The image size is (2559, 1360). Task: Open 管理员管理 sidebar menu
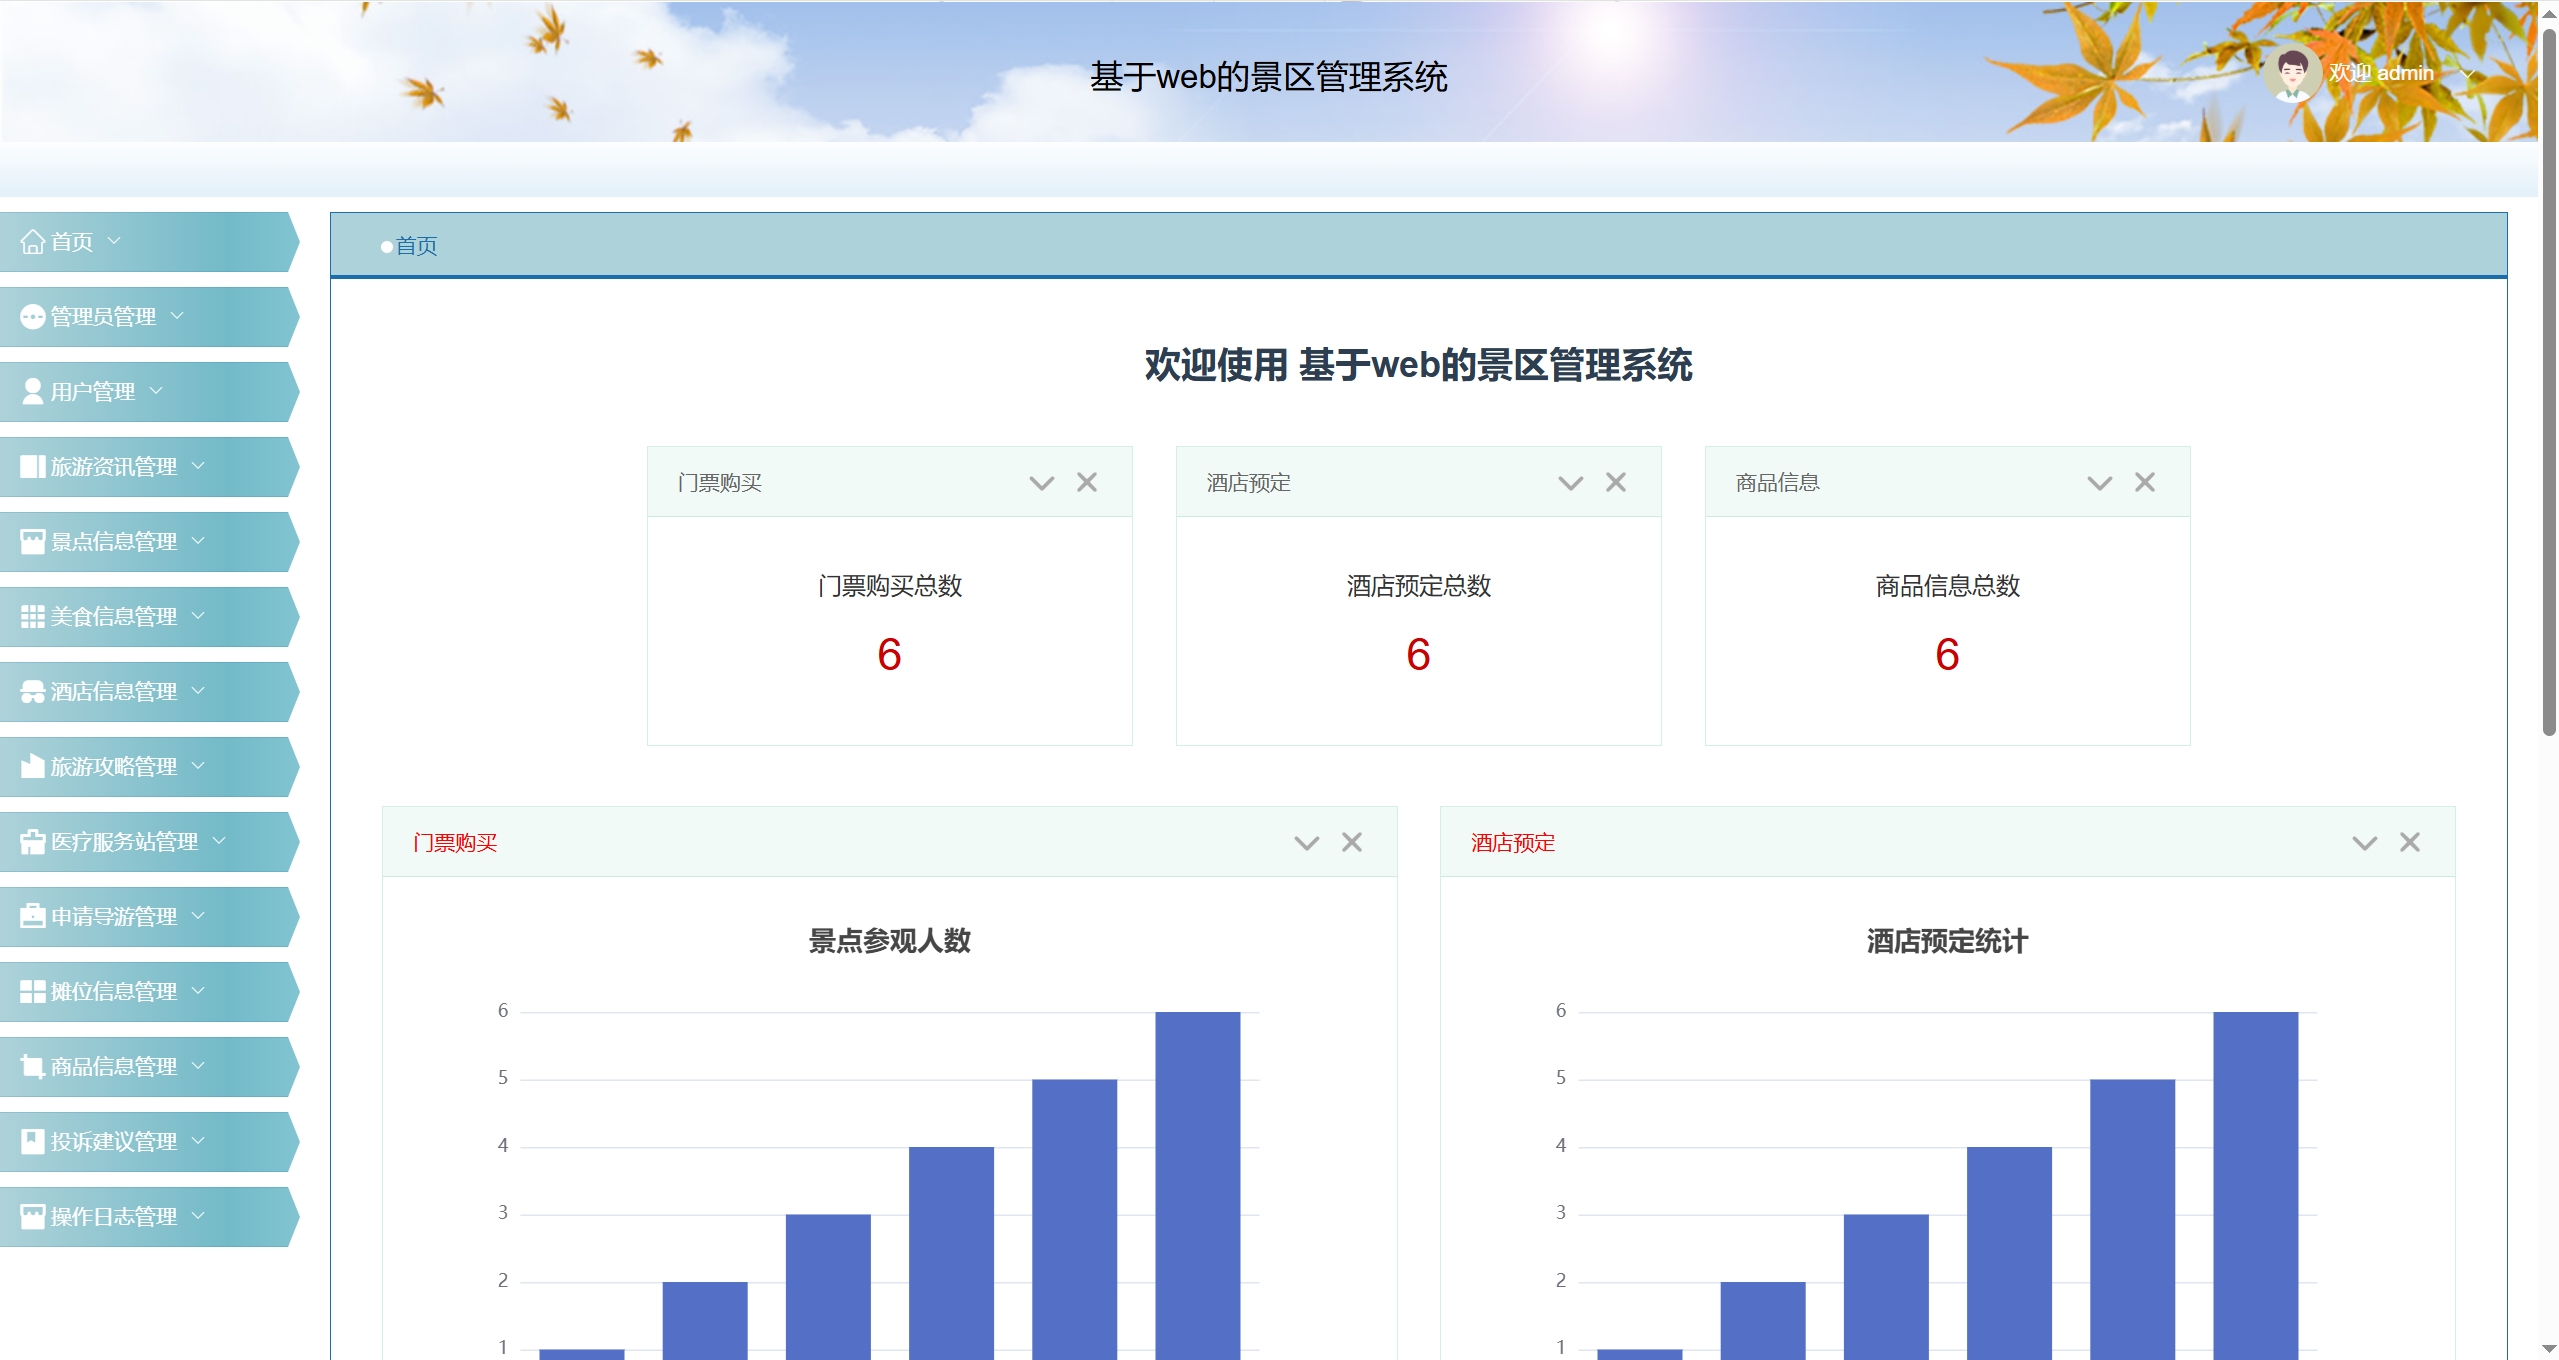click(148, 317)
